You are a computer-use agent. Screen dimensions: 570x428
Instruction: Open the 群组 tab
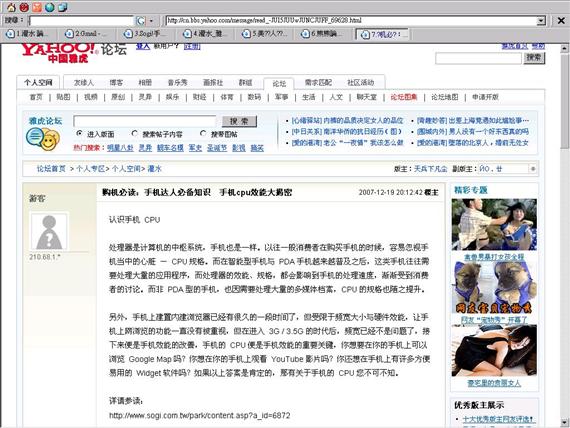coord(245,83)
